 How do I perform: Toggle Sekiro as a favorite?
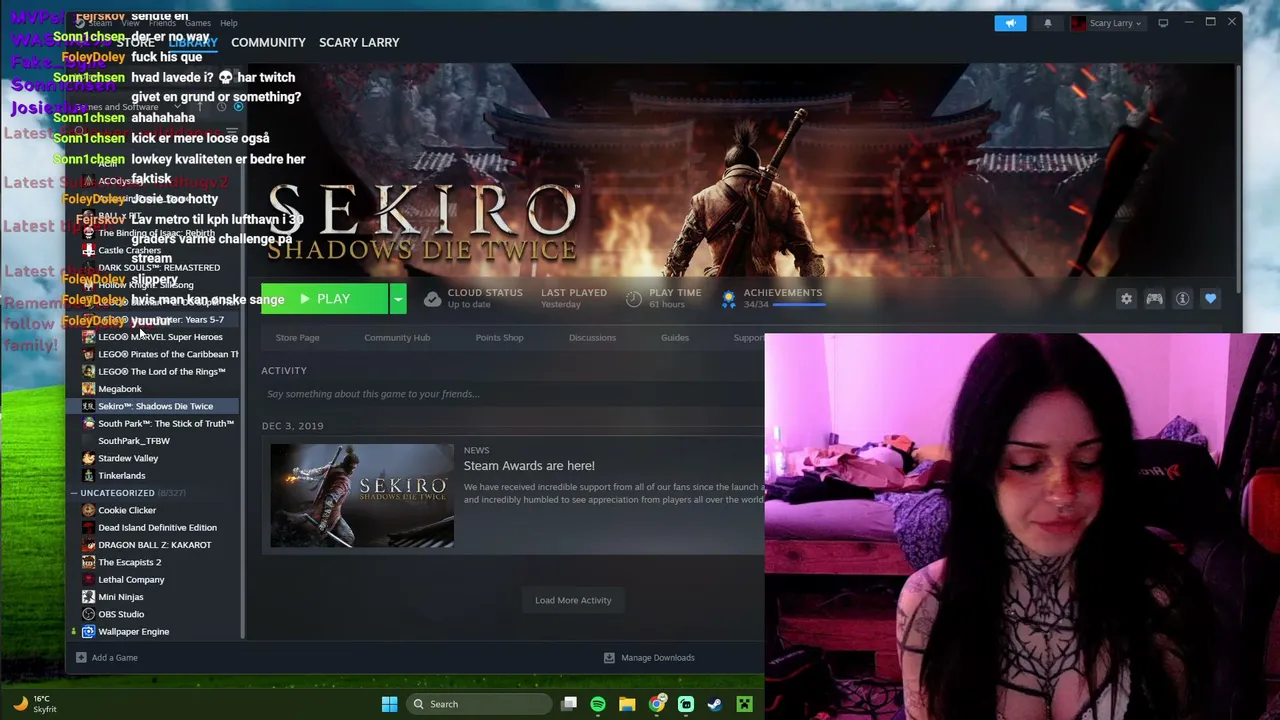(x=1210, y=299)
